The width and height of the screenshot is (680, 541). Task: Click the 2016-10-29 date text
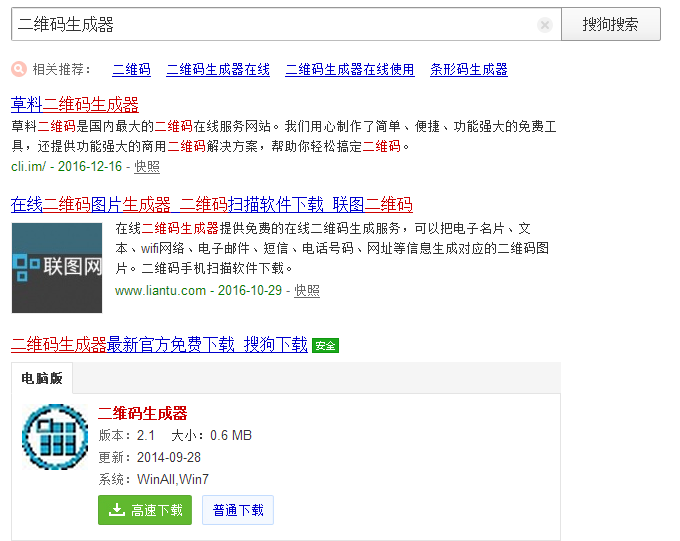[250, 290]
